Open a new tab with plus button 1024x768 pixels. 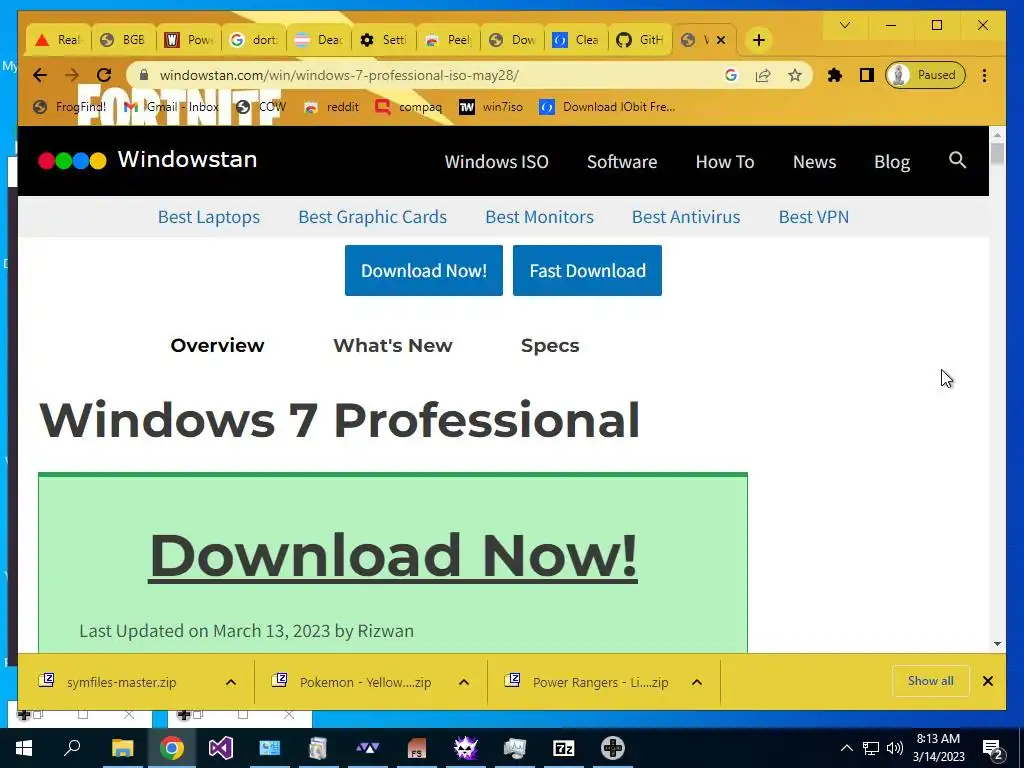click(758, 40)
